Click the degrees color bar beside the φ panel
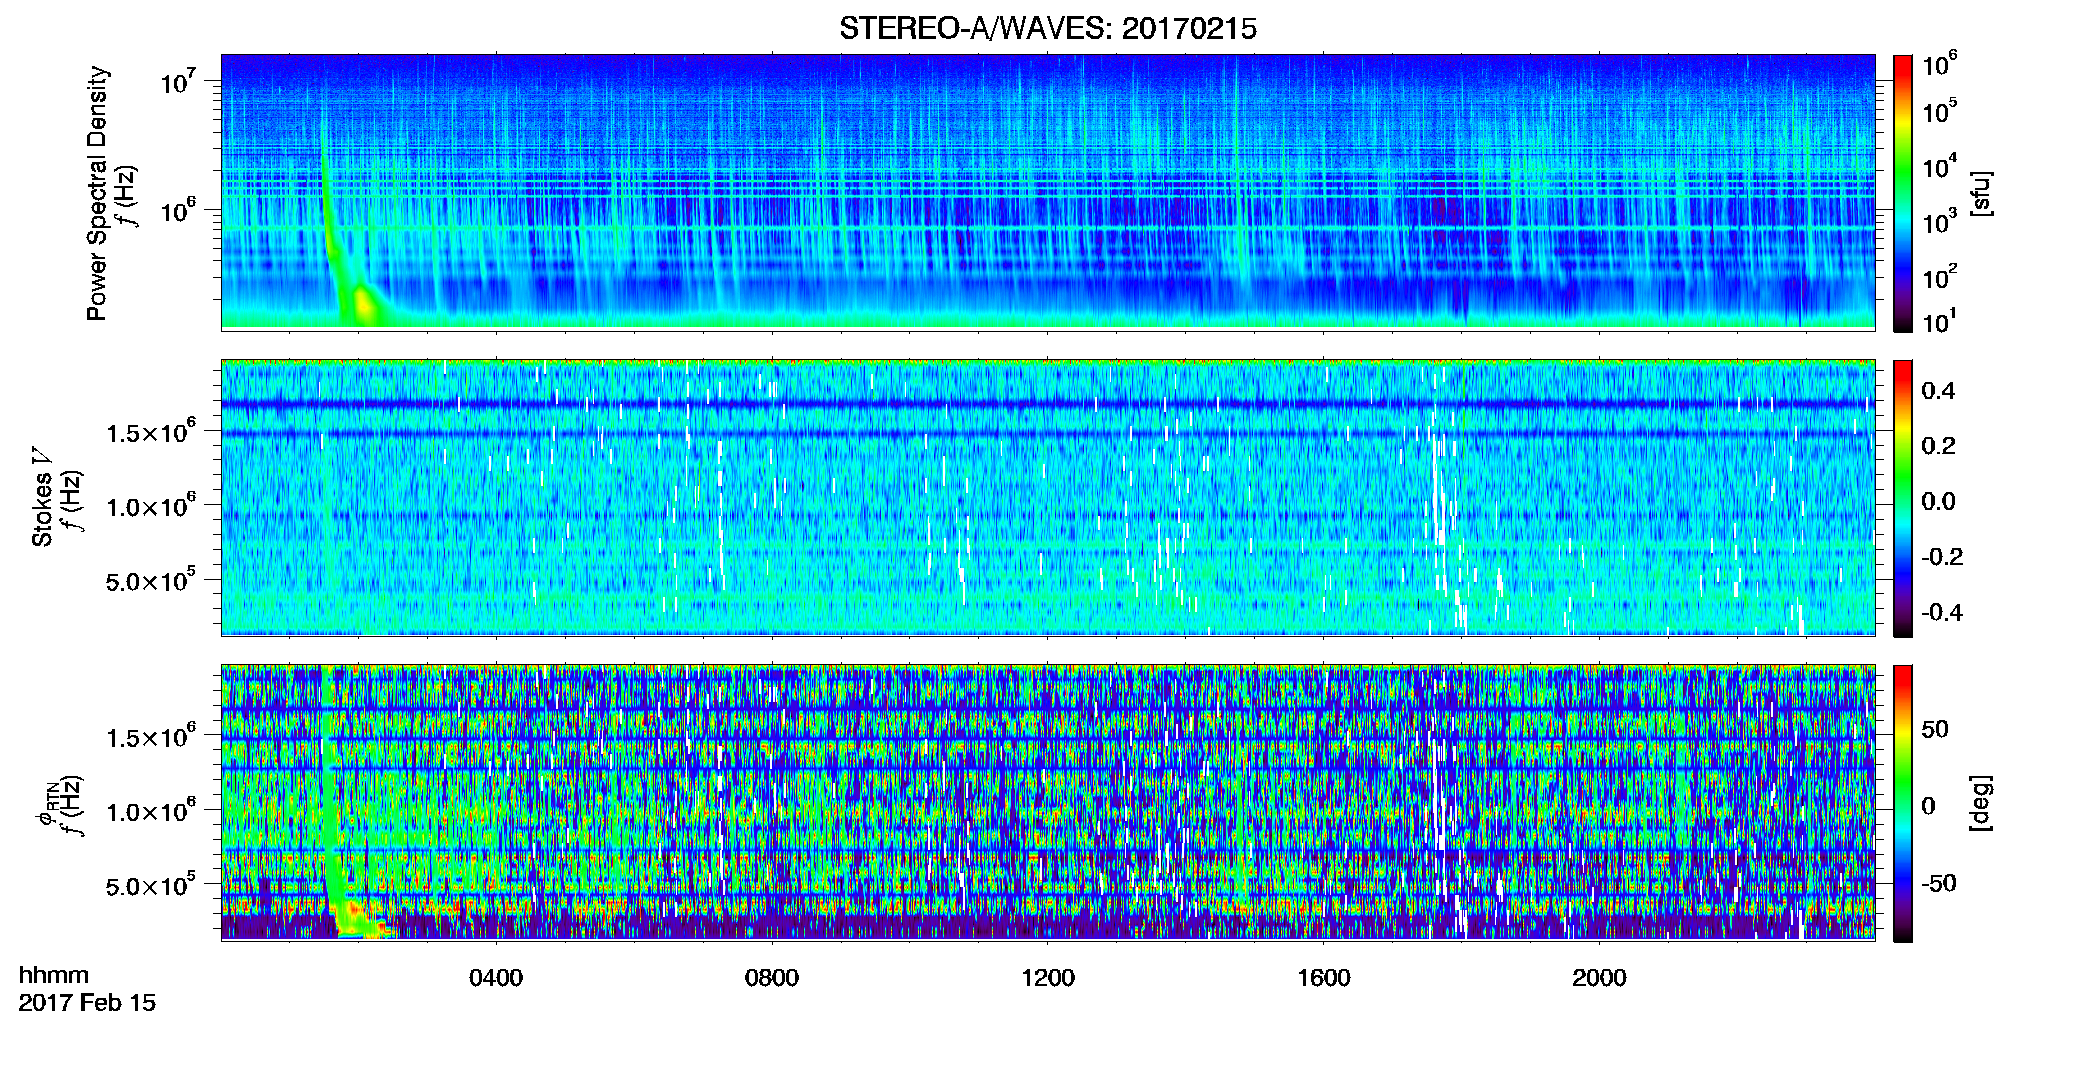The width and height of the screenshot is (2096, 1080). coord(1903,803)
